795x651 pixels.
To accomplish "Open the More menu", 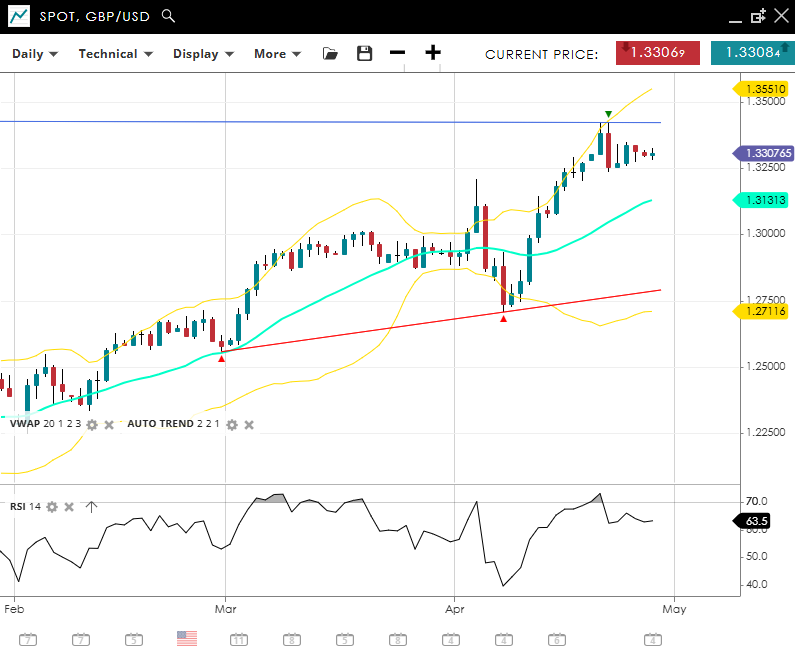I will click(277, 54).
